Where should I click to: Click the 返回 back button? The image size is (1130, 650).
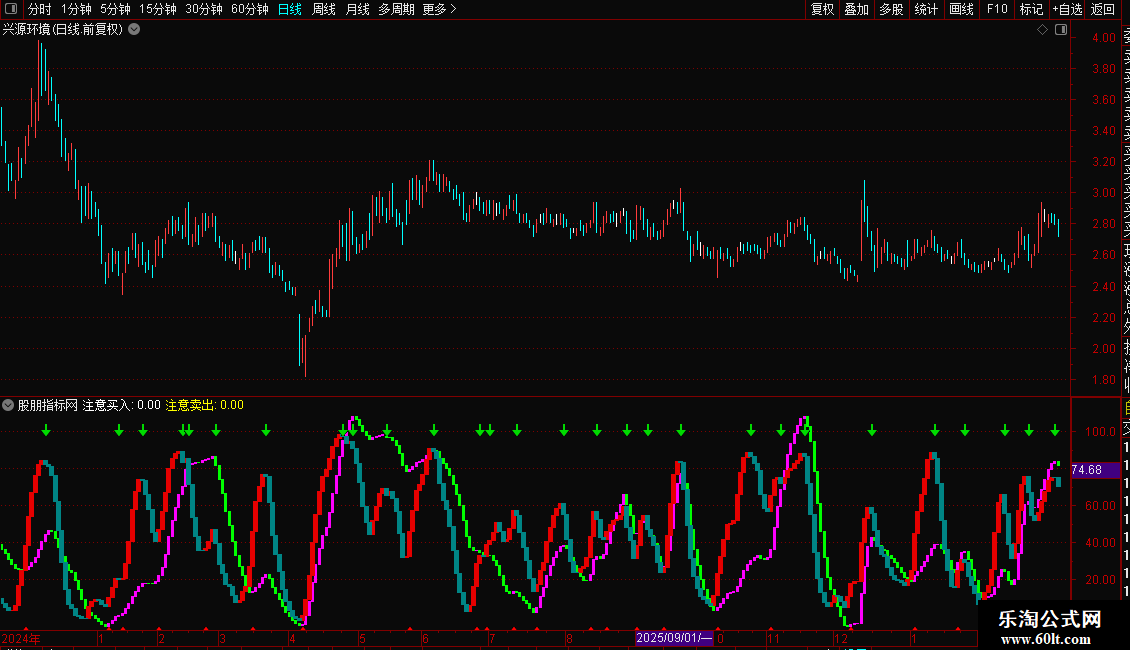(1103, 9)
